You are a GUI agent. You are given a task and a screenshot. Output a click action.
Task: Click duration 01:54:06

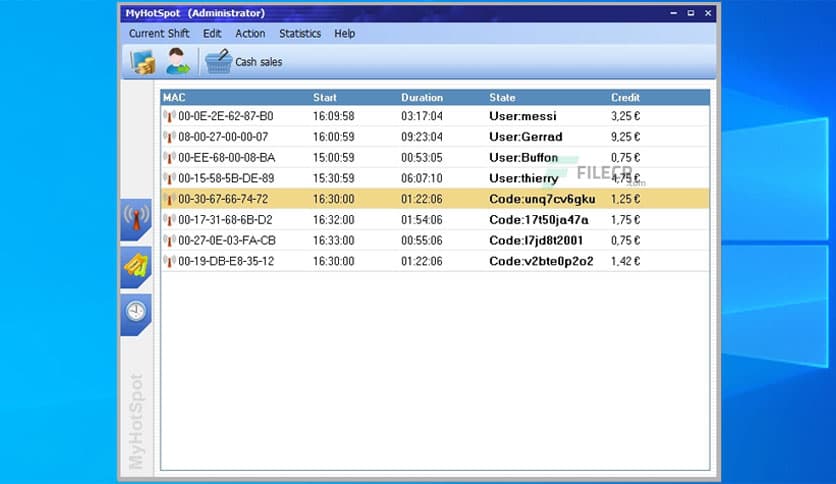click(x=422, y=220)
